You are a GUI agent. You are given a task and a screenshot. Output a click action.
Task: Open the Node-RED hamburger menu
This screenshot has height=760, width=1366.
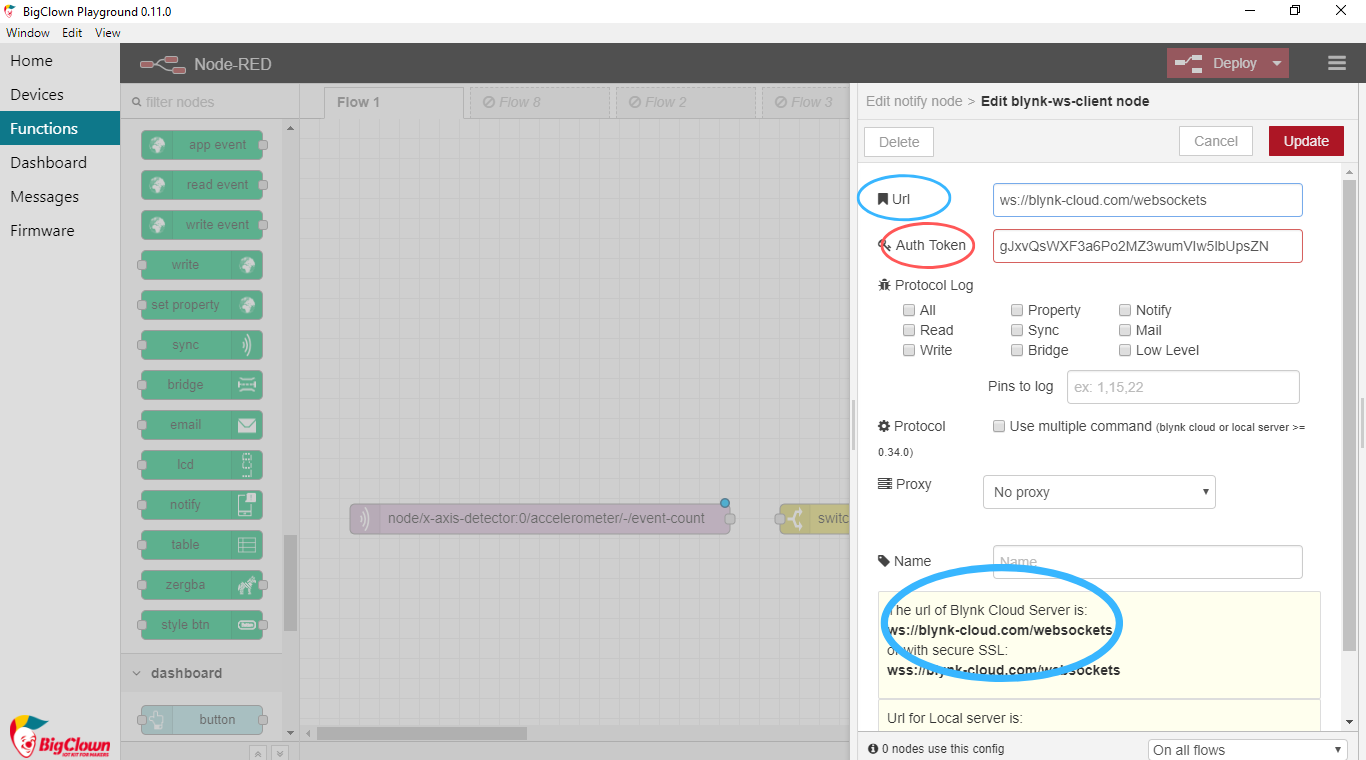pyautogui.click(x=1337, y=63)
